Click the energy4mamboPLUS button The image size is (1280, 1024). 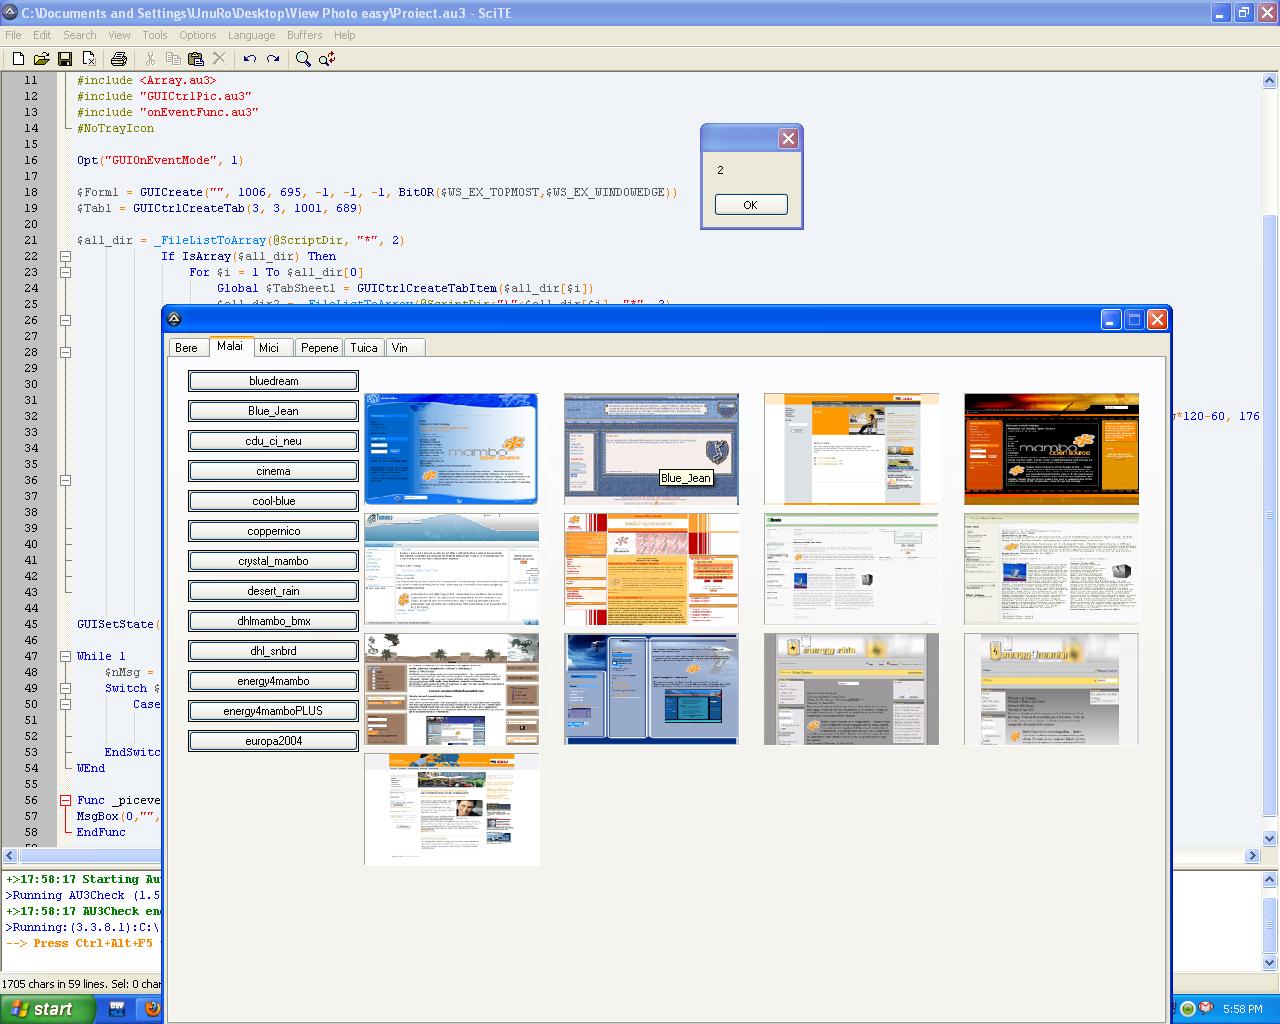[x=273, y=711]
